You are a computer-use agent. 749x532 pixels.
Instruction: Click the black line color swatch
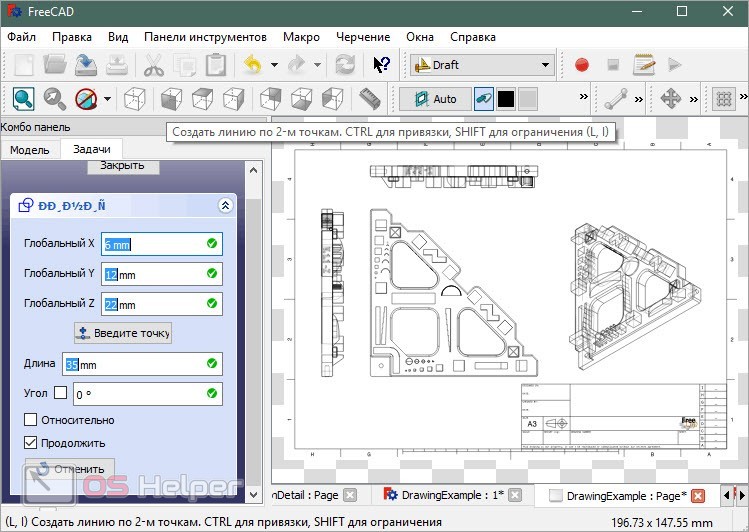(506, 99)
